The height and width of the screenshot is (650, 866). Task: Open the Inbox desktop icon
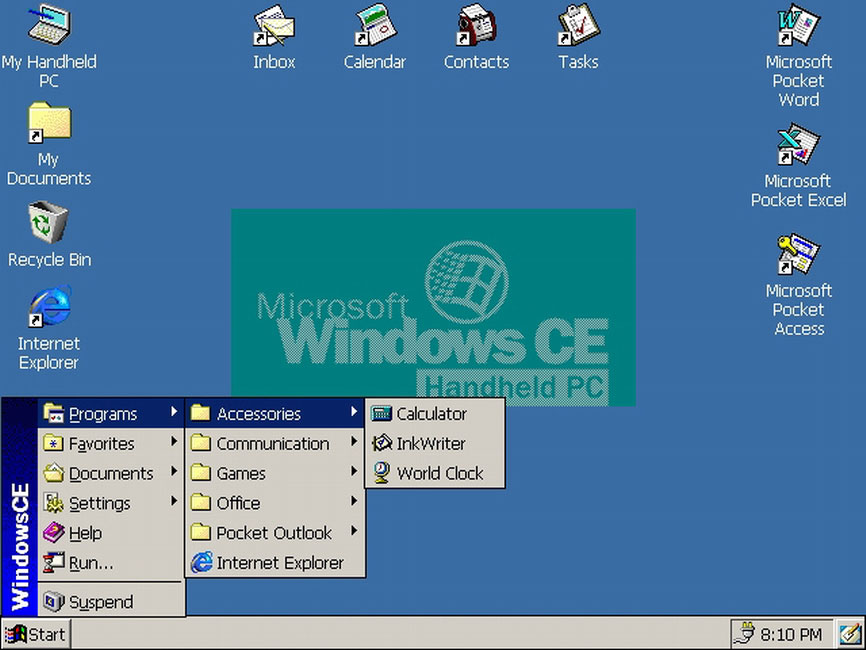(x=273, y=28)
